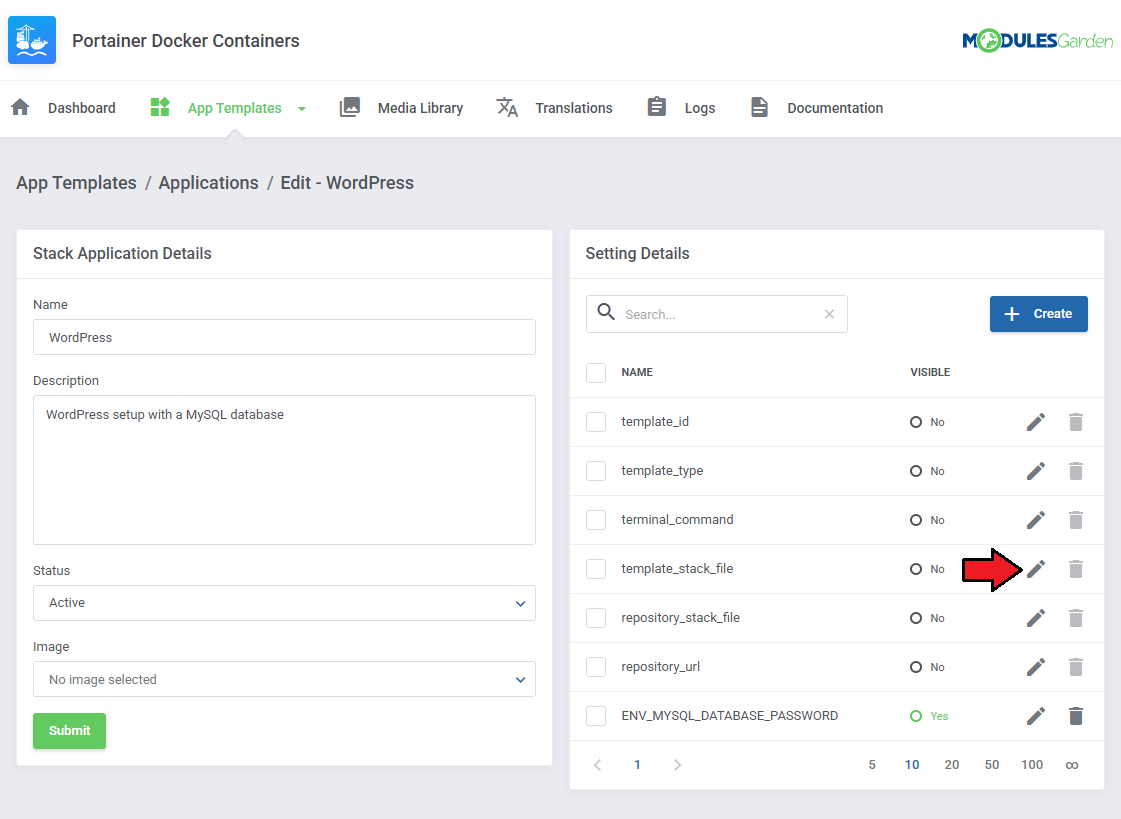The image size is (1121, 819).
Task: Sort by the NAME column header
Action: [x=637, y=372]
